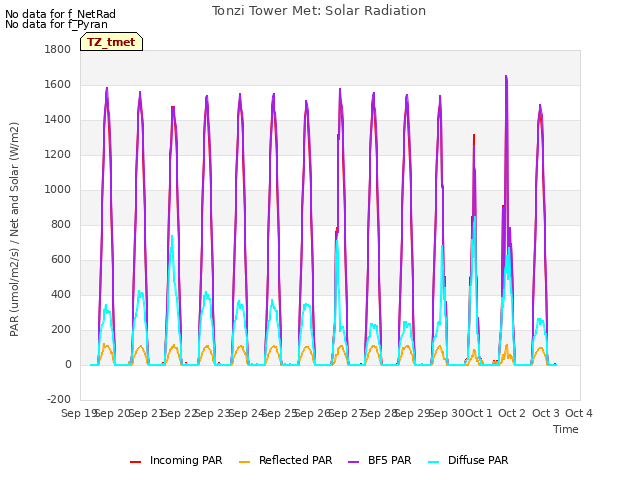Click the Time x-axis label

tap(566, 429)
